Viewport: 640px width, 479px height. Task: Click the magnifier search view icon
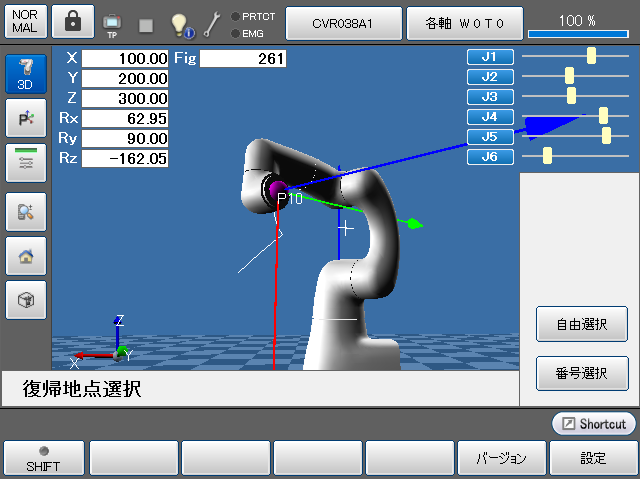coord(26,210)
